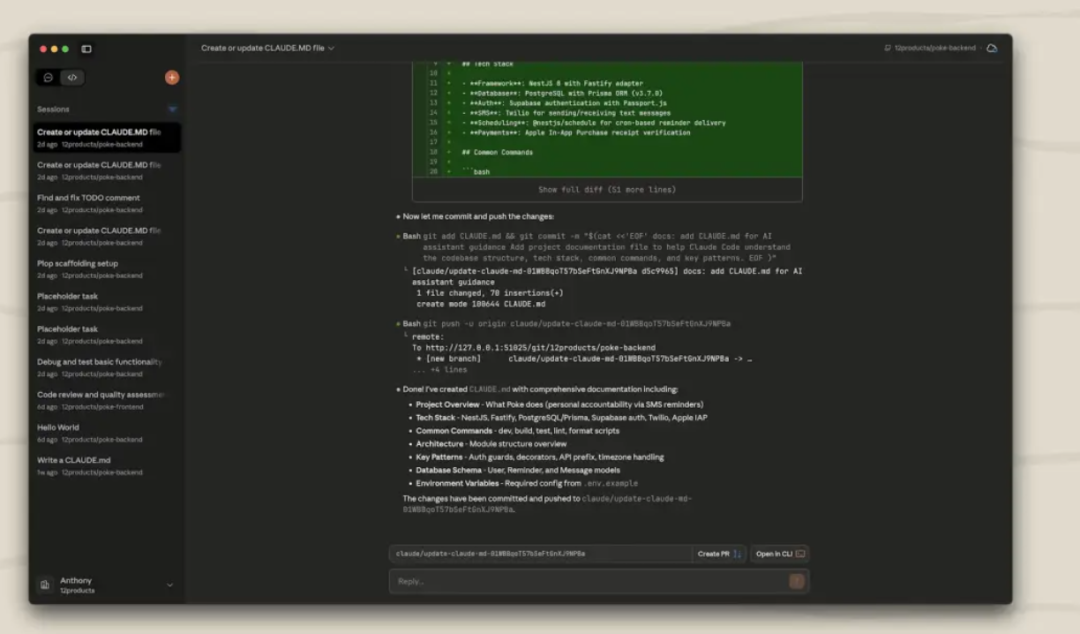
Task: Expand the hidden '+4 lines' output
Action: point(439,370)
